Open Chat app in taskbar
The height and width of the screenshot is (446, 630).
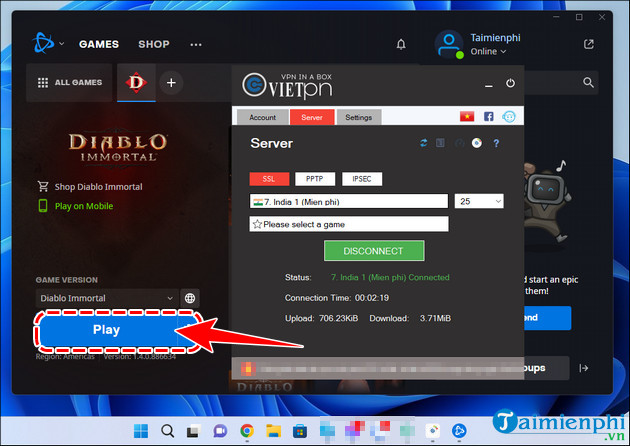point(220,431)
